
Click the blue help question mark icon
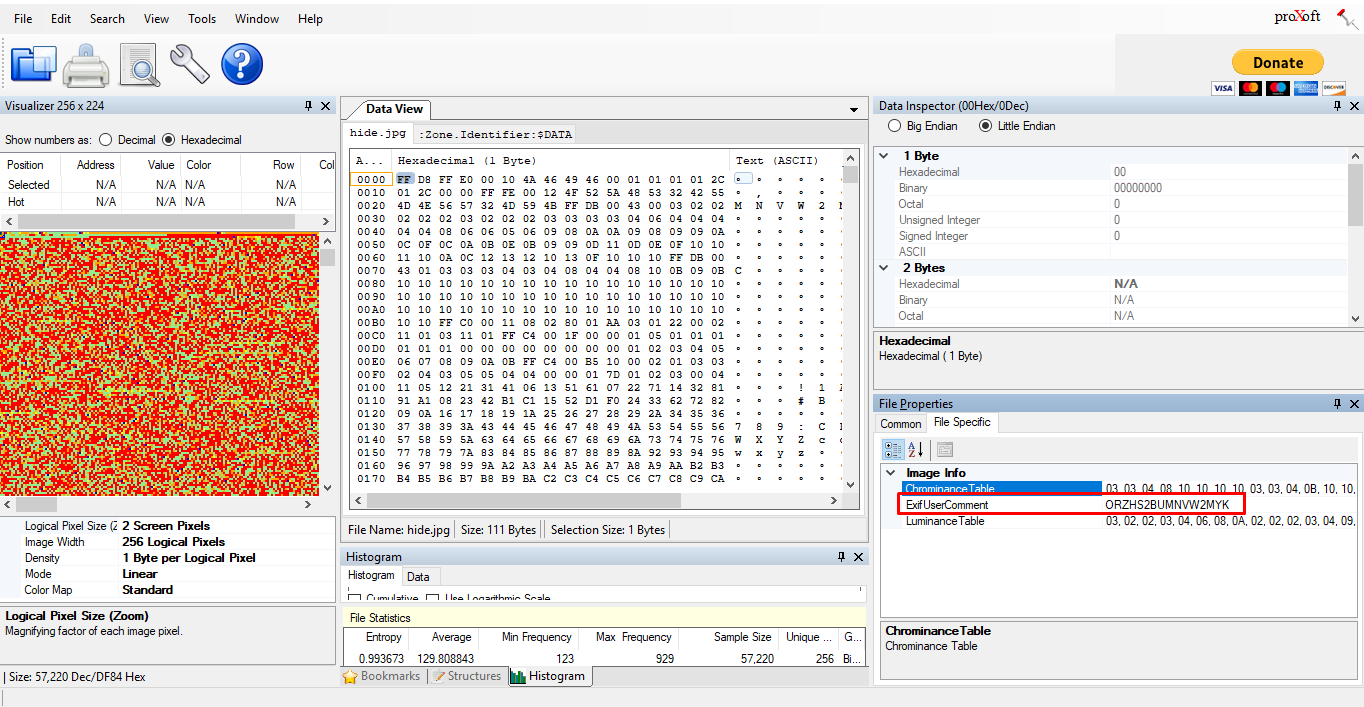[x=242, y=64]
